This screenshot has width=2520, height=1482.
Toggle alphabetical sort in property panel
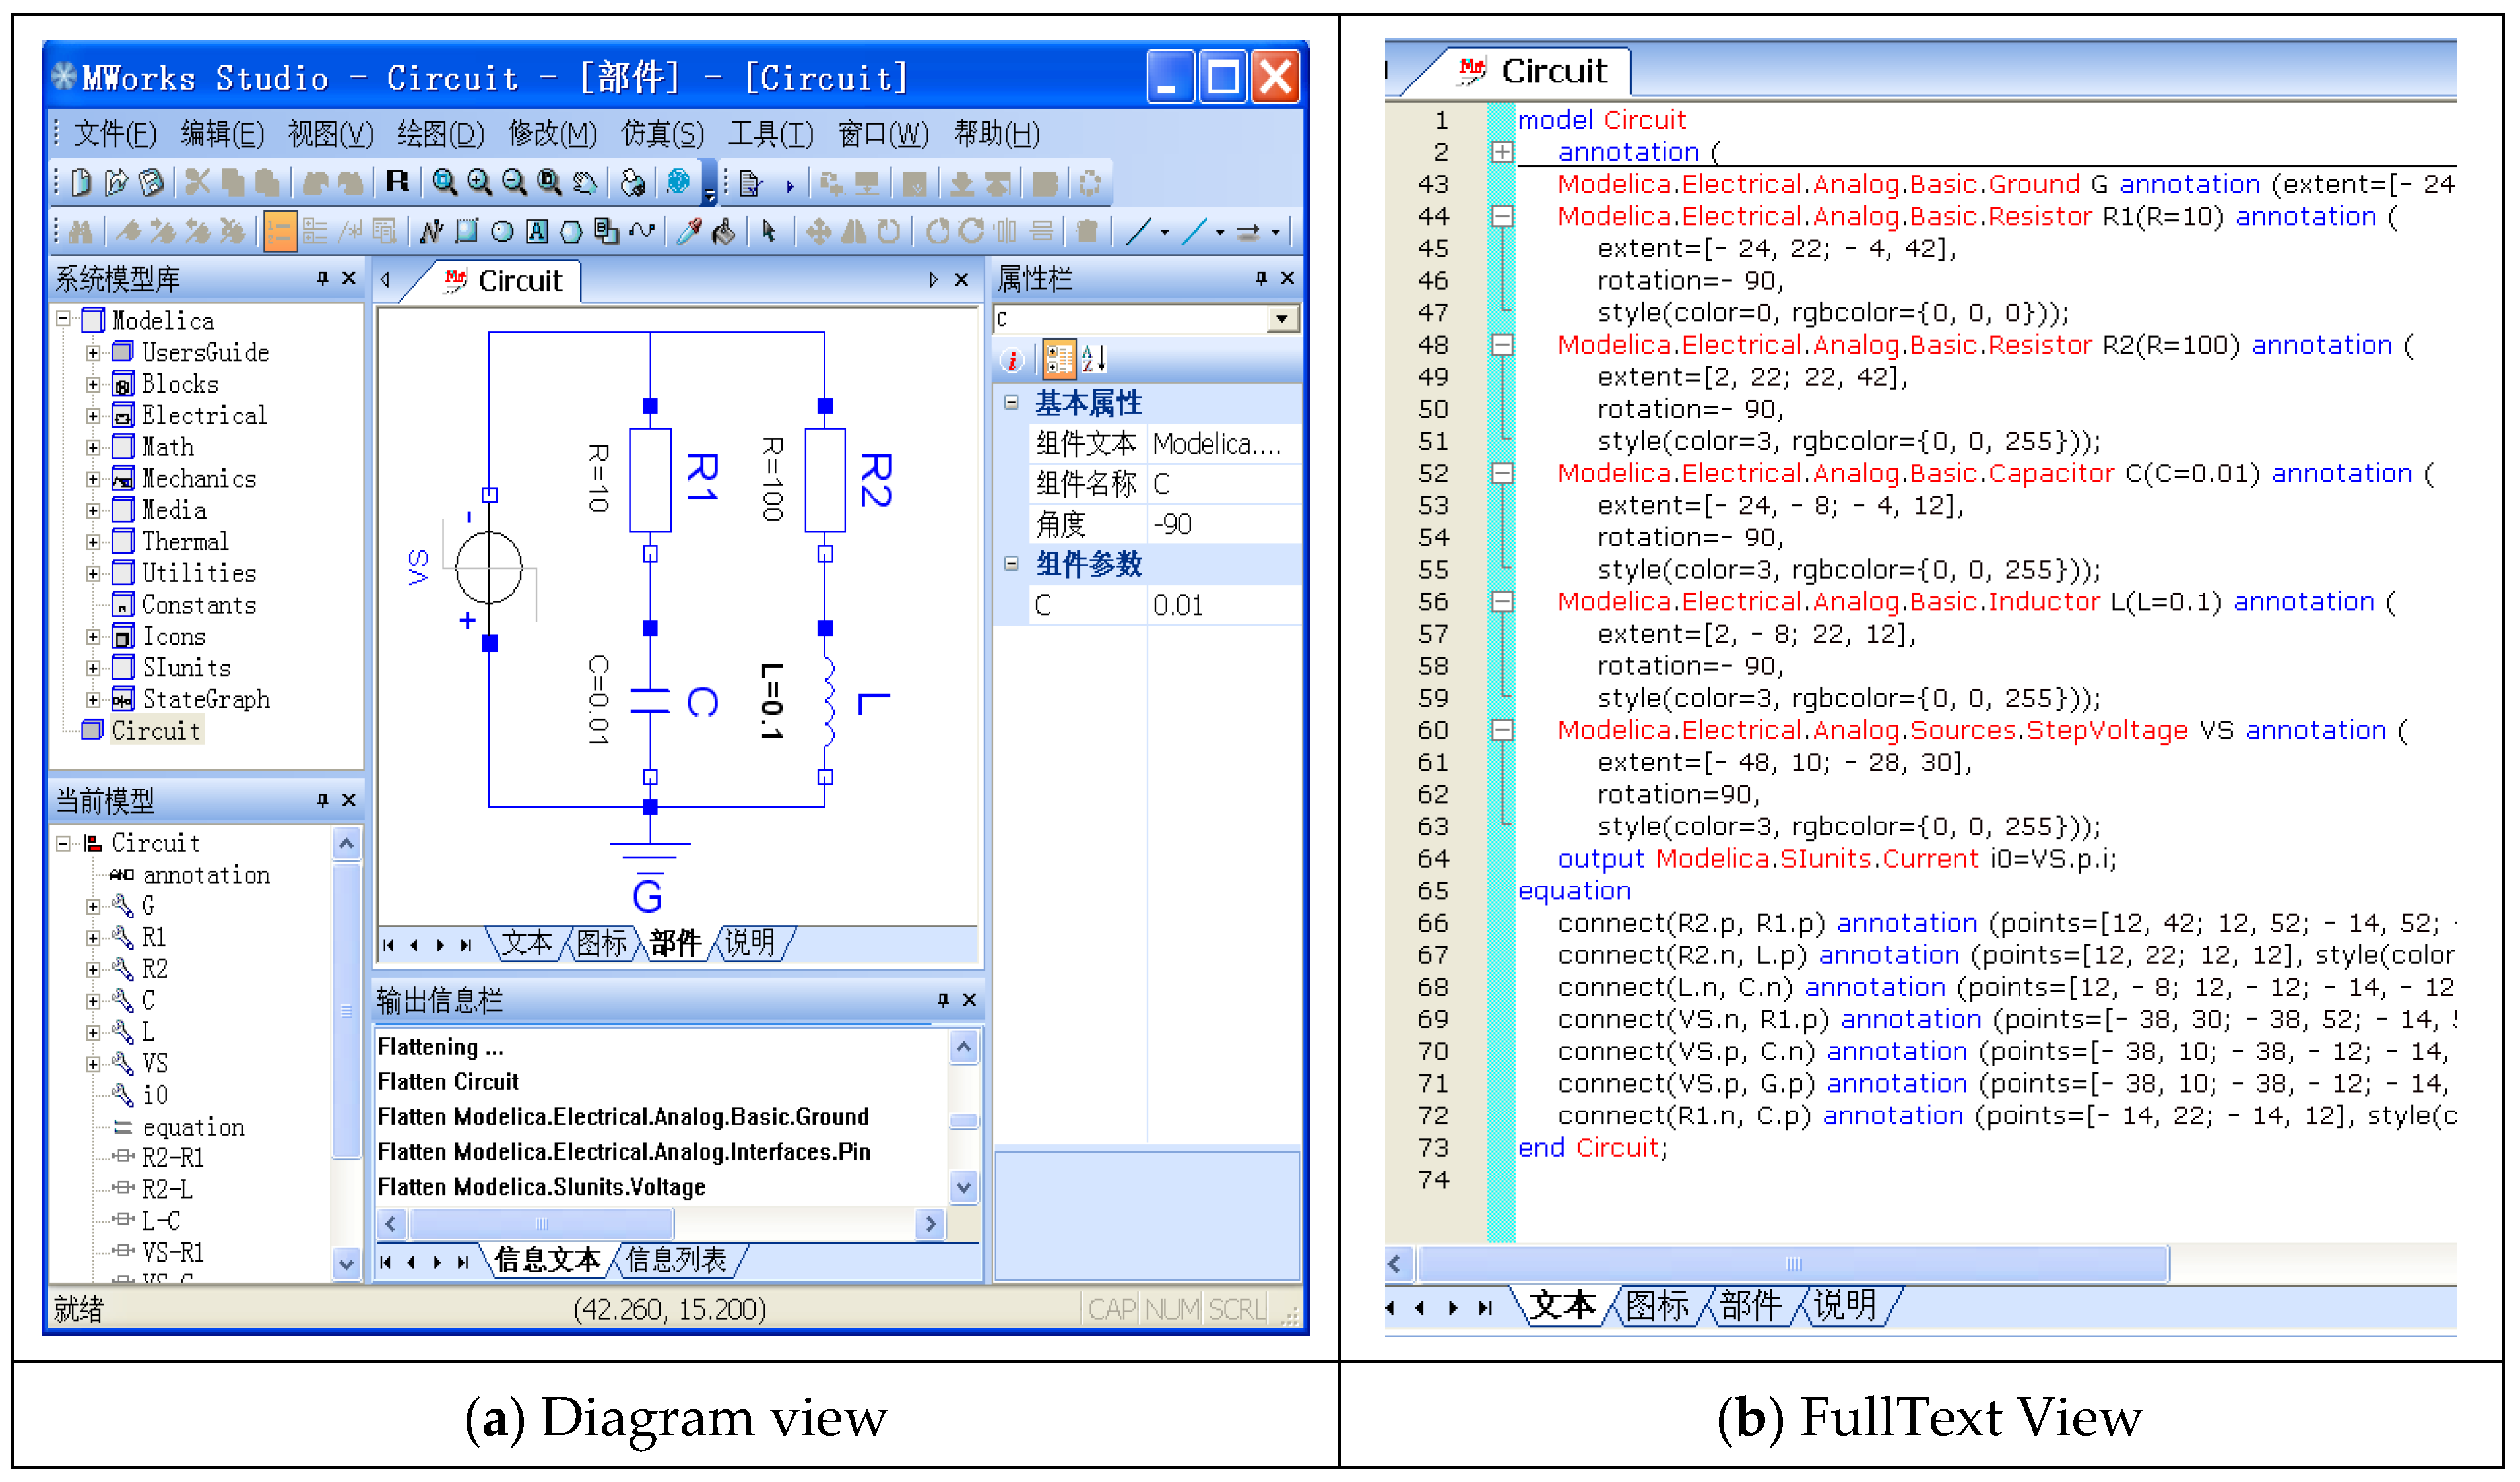[1094, 359]
